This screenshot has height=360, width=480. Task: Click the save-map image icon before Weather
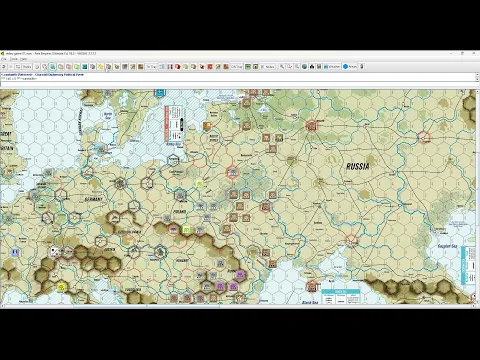pos(319,67)
